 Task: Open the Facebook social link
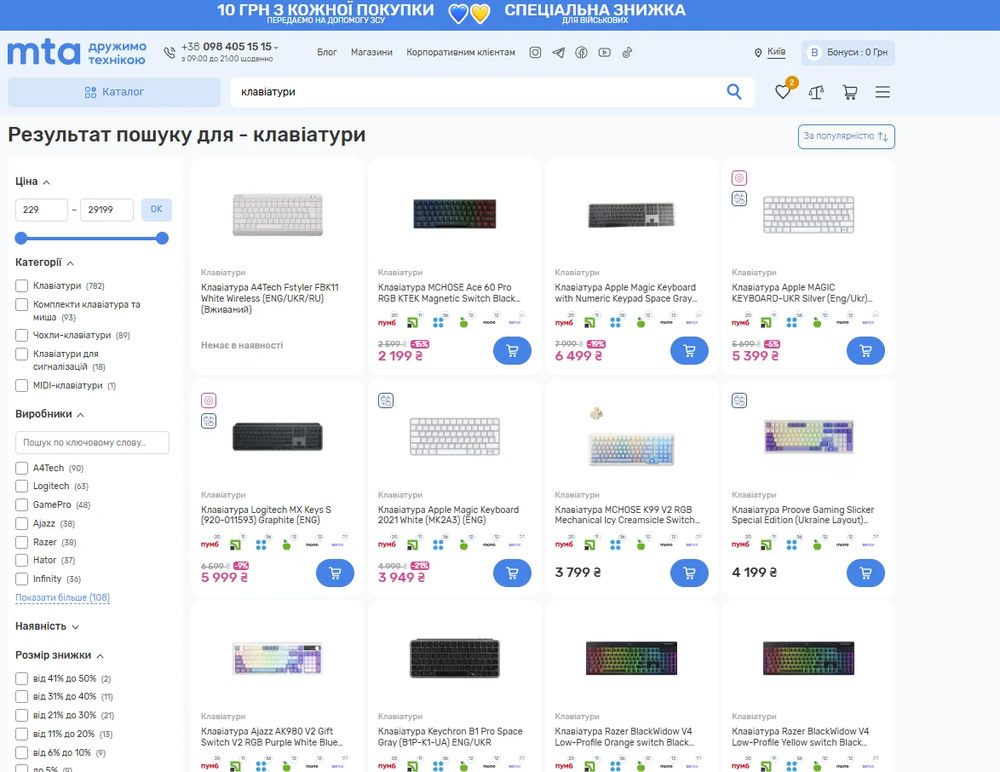581,52
